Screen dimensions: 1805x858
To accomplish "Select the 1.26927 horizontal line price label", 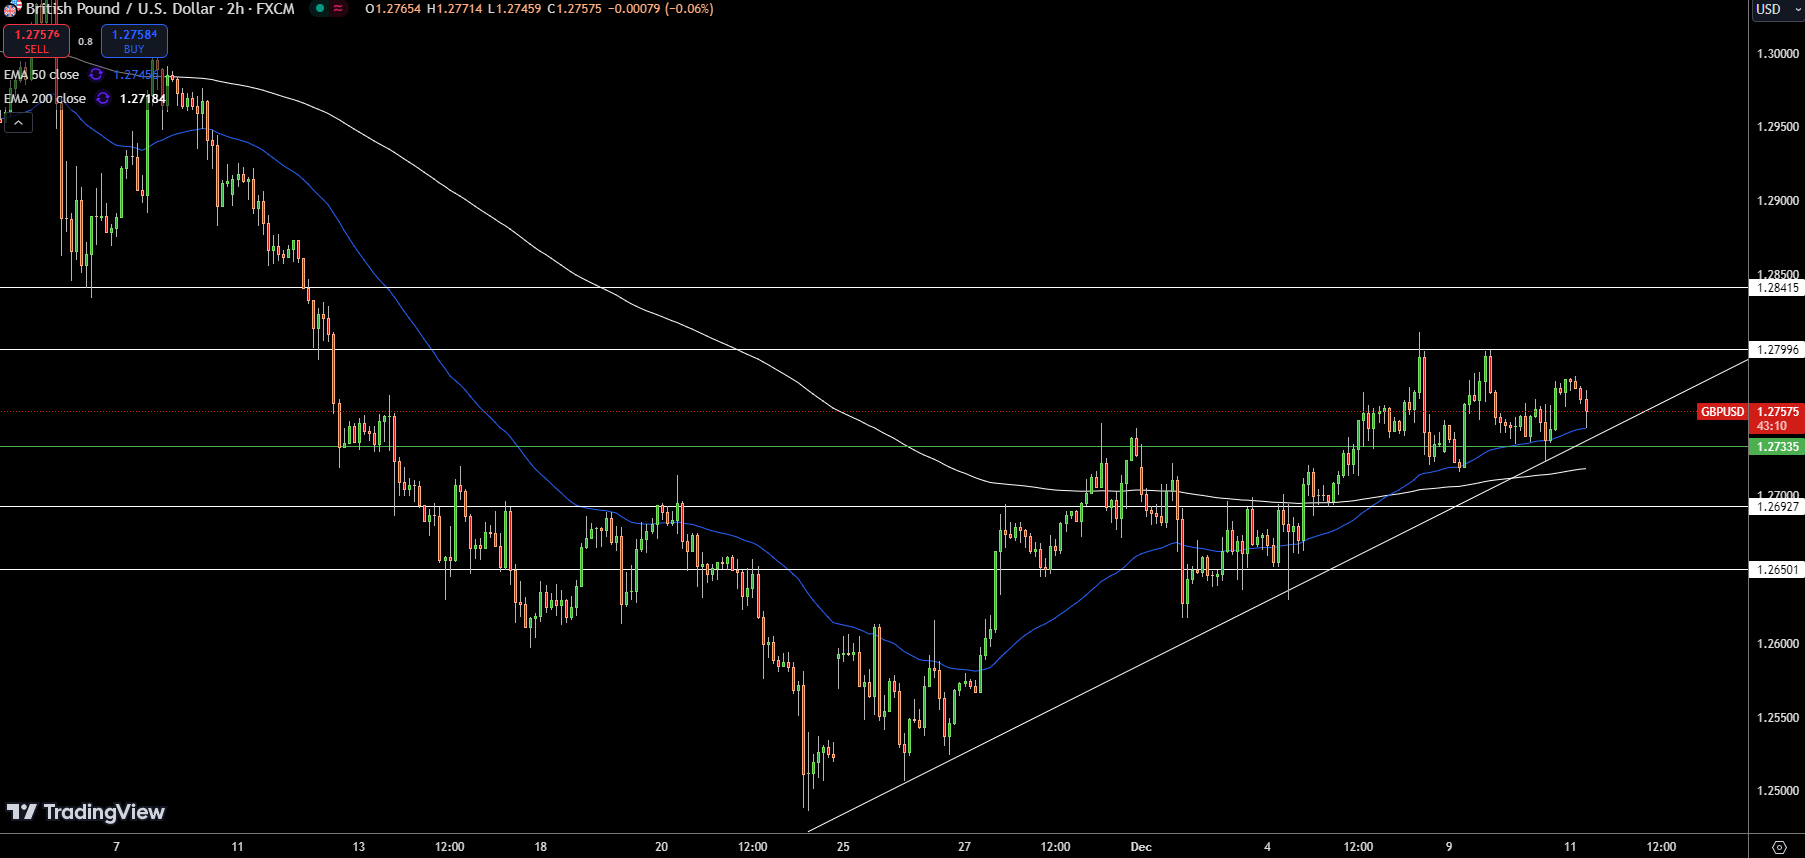I will tap(1777, 507).
